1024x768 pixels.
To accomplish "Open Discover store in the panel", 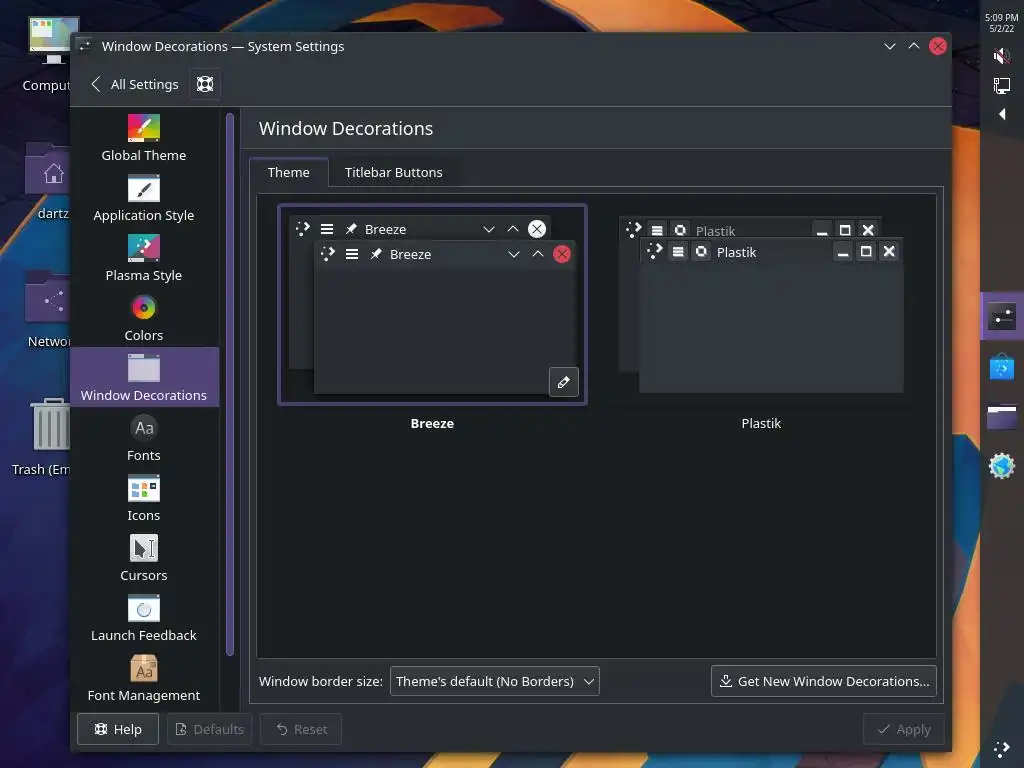I will click(x=1002, y=367).
